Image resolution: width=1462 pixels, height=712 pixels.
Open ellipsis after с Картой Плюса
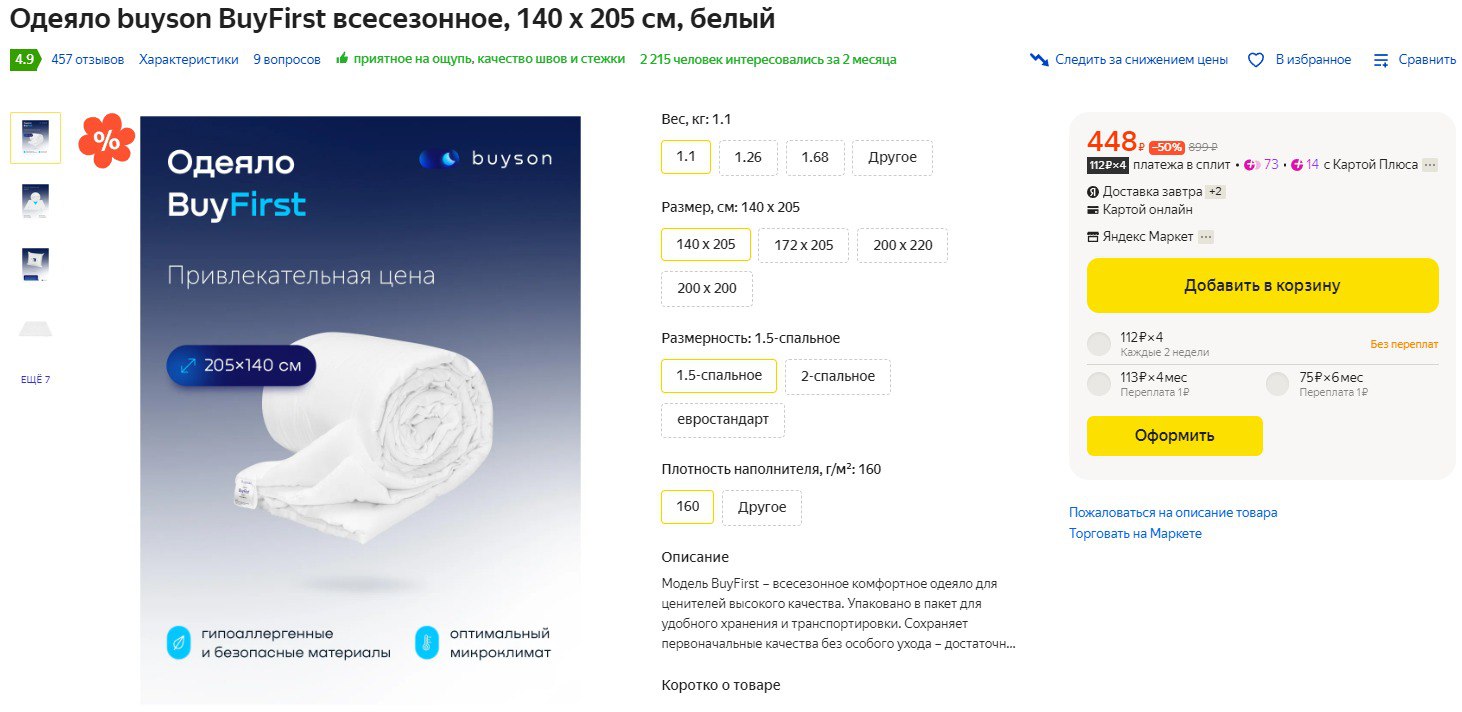(1430, 165)
